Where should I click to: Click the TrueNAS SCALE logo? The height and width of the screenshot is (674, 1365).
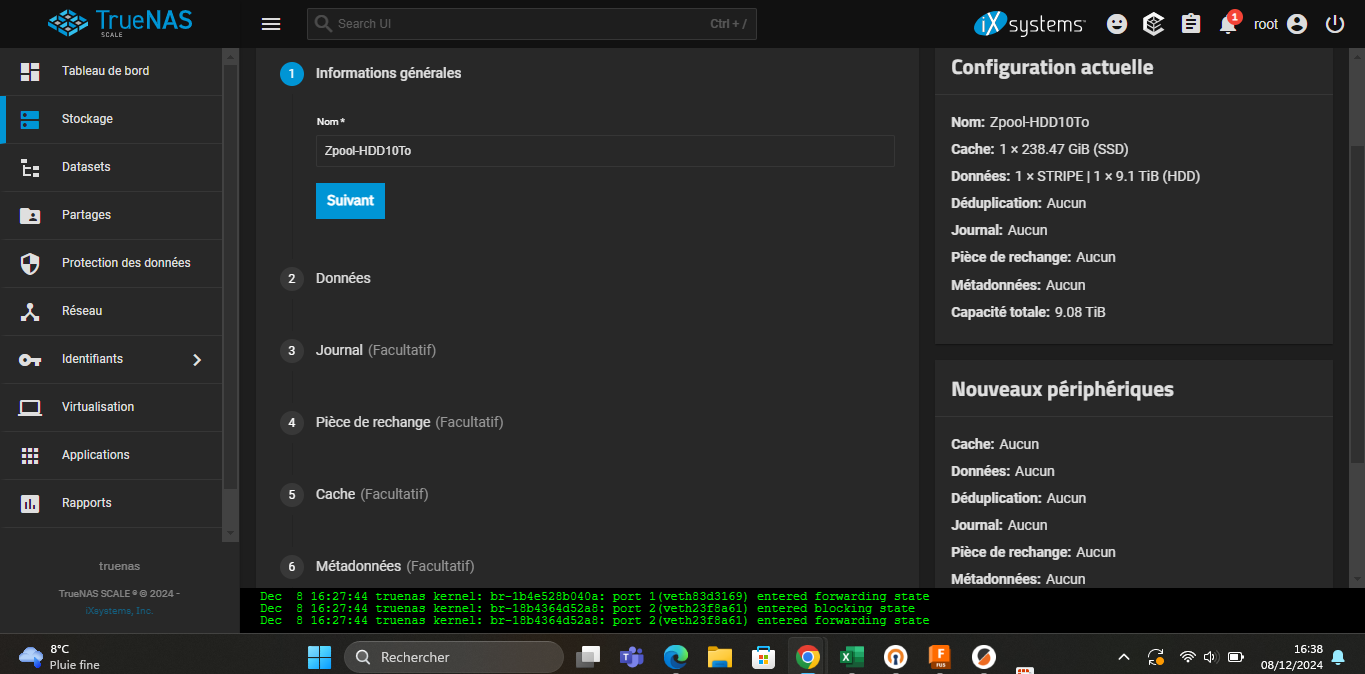pyautogui.click(x=120, y=23)
